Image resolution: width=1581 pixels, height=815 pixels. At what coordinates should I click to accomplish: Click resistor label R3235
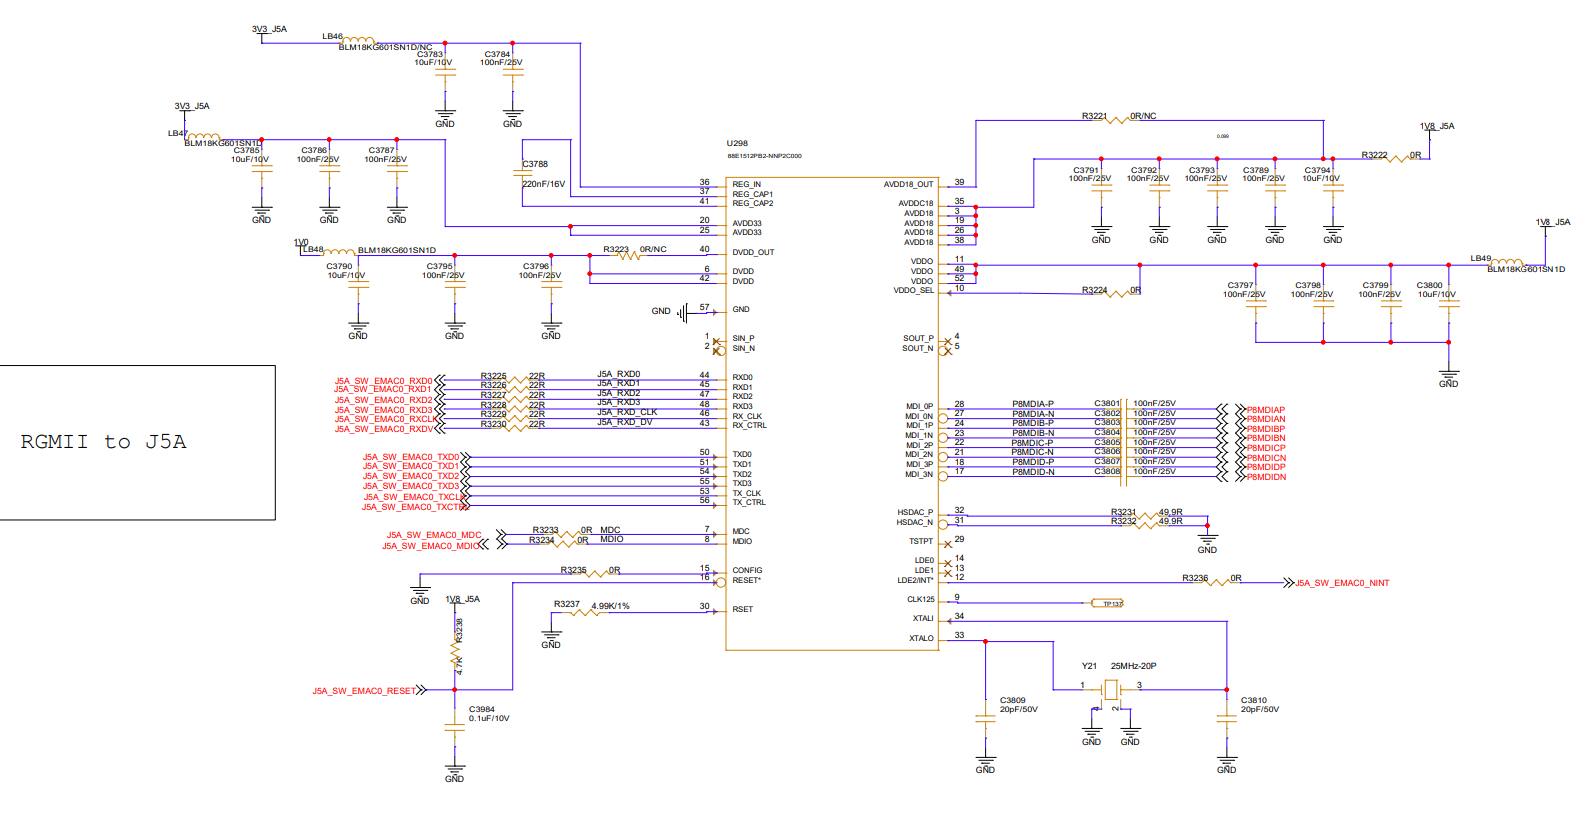573,570
